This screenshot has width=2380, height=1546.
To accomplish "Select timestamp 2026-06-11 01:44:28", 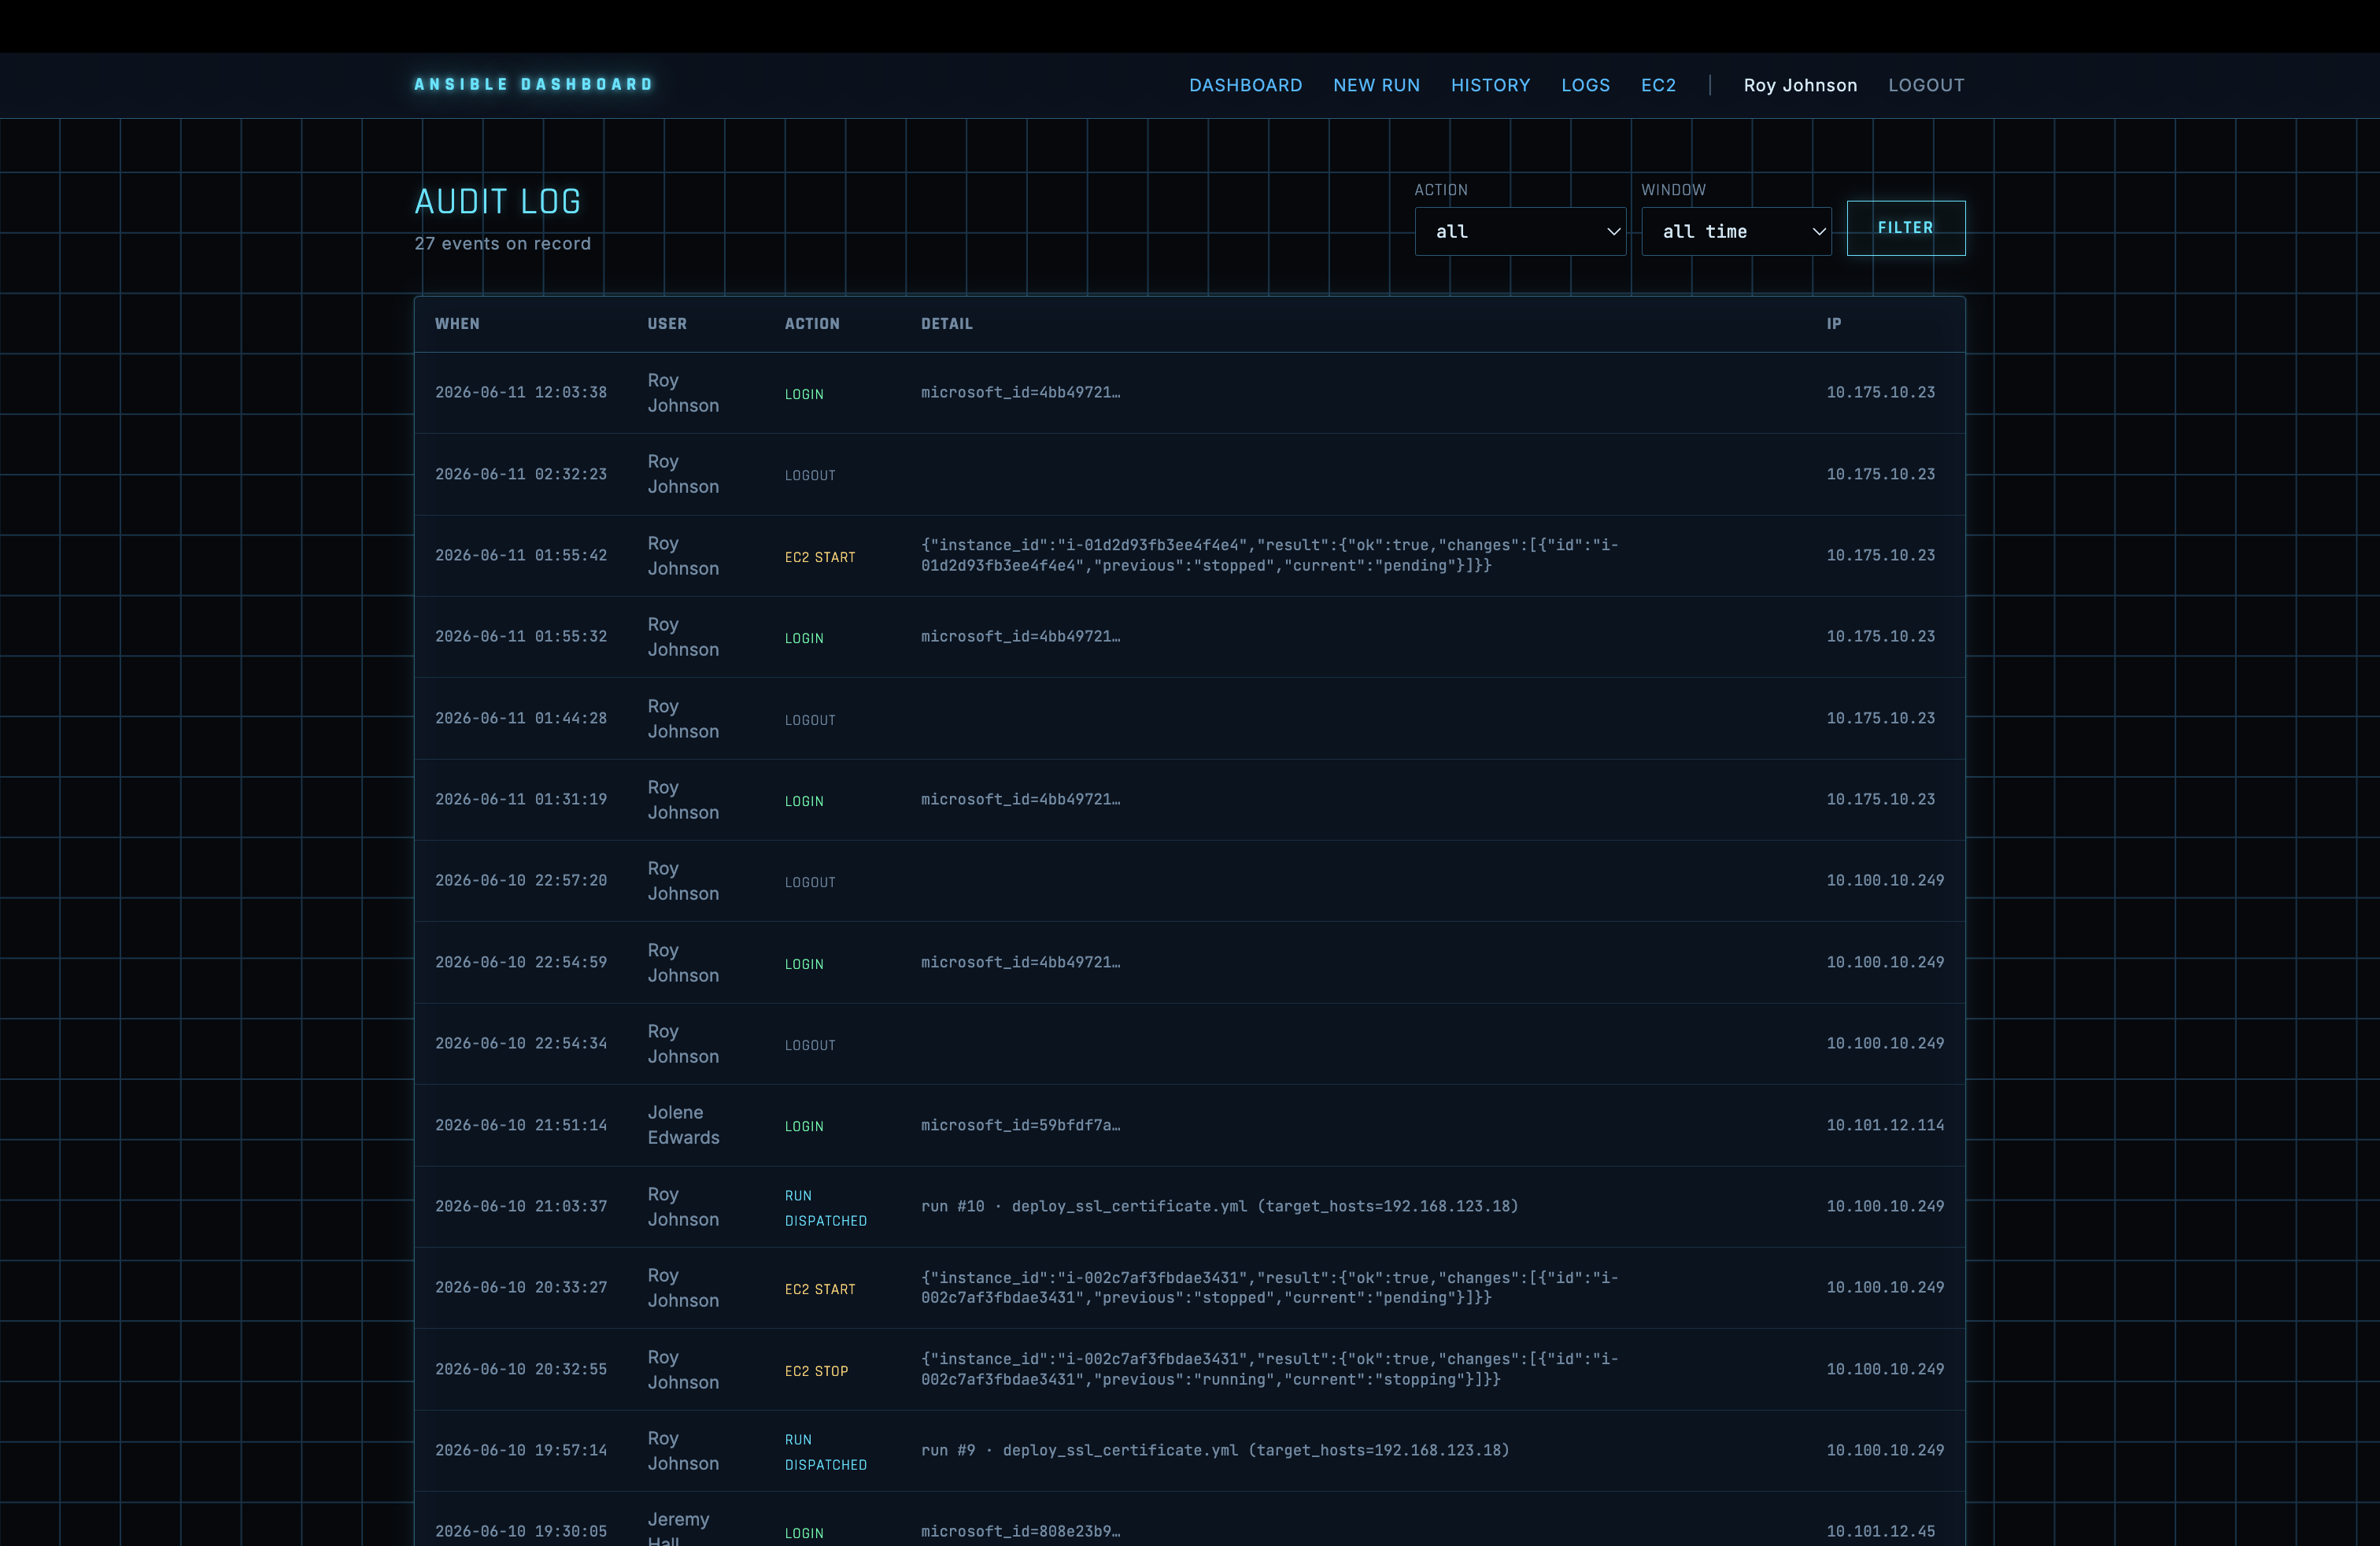I will 521,718.
